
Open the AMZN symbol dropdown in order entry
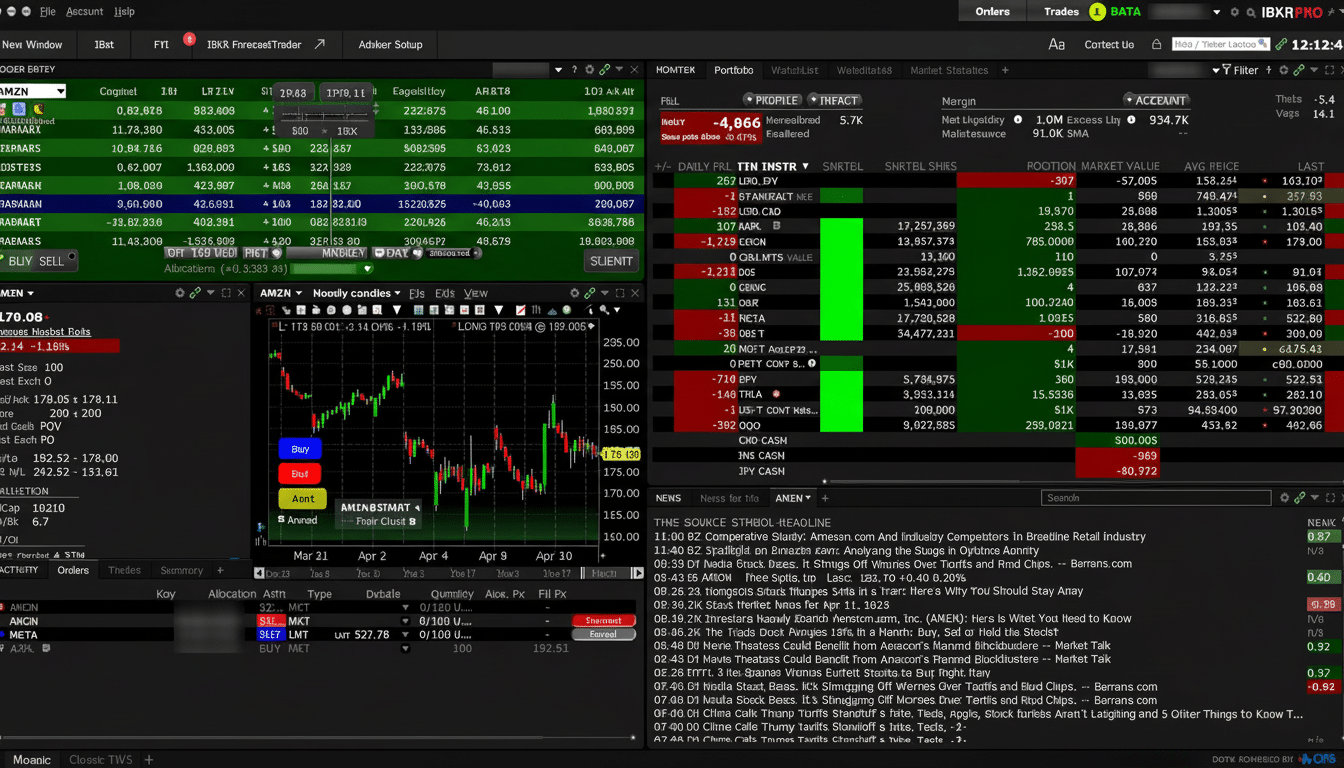coord(33,91)
